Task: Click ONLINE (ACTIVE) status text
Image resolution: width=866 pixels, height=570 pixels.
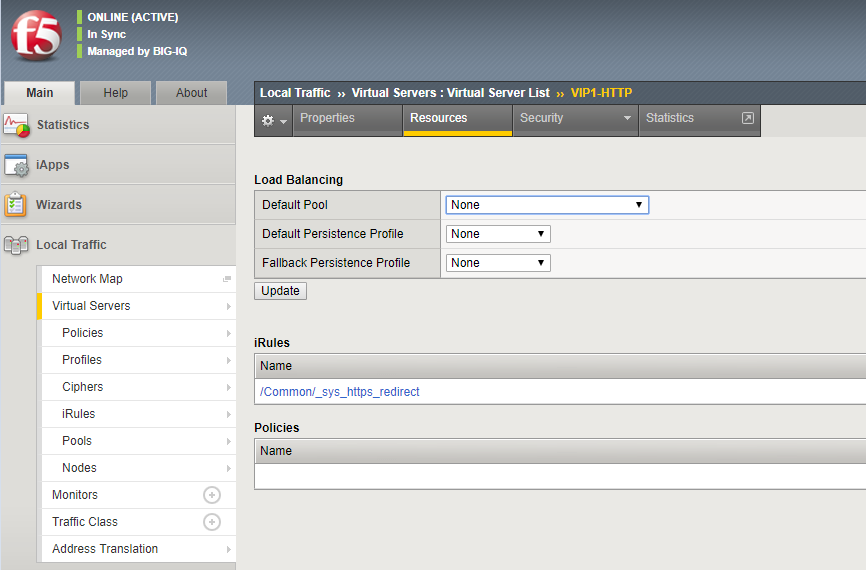Action: (x=133, y=17)
